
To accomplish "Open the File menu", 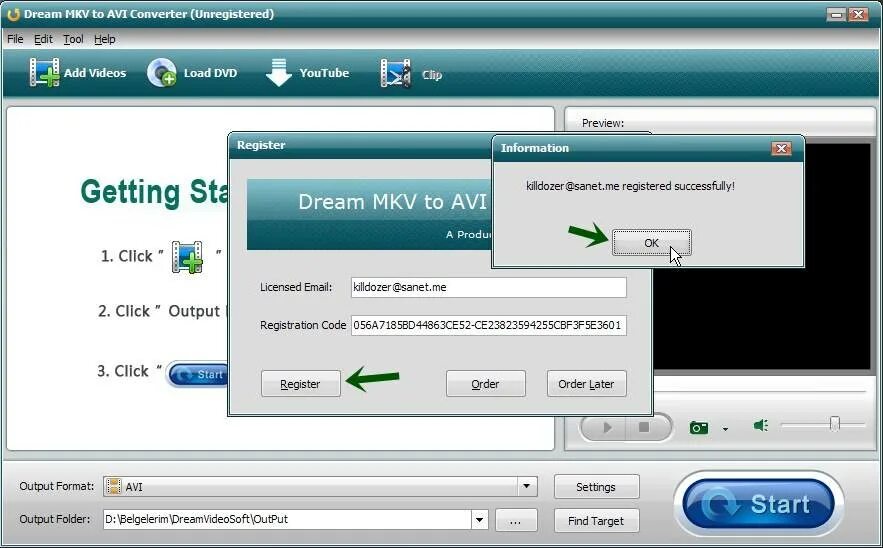I will [15, 39].
